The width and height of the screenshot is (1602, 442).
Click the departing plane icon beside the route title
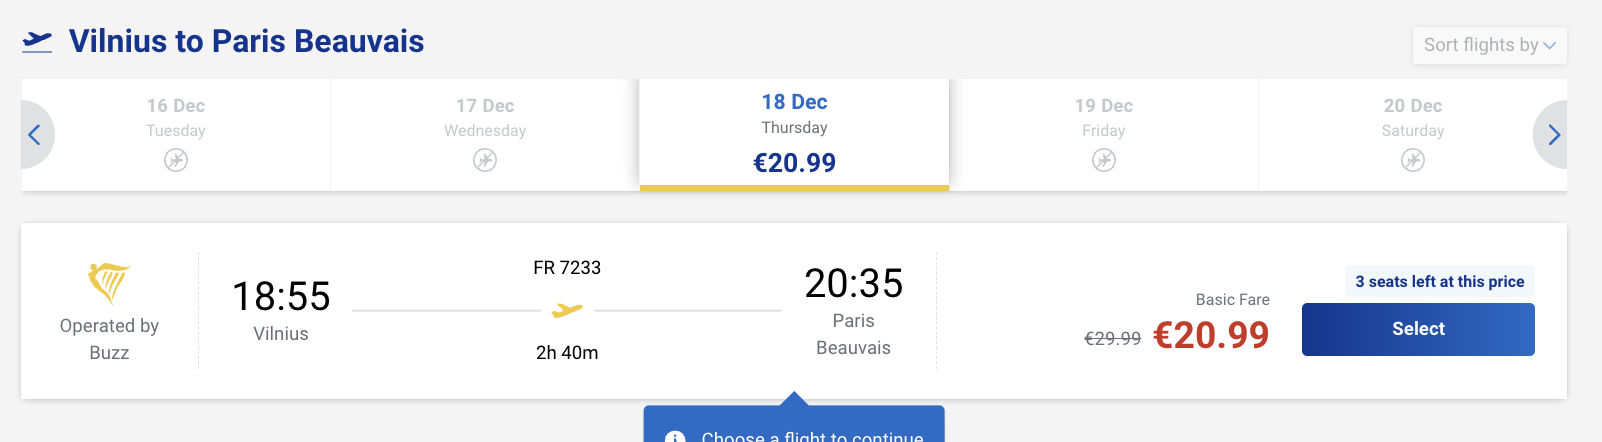[x=37, y=41]
